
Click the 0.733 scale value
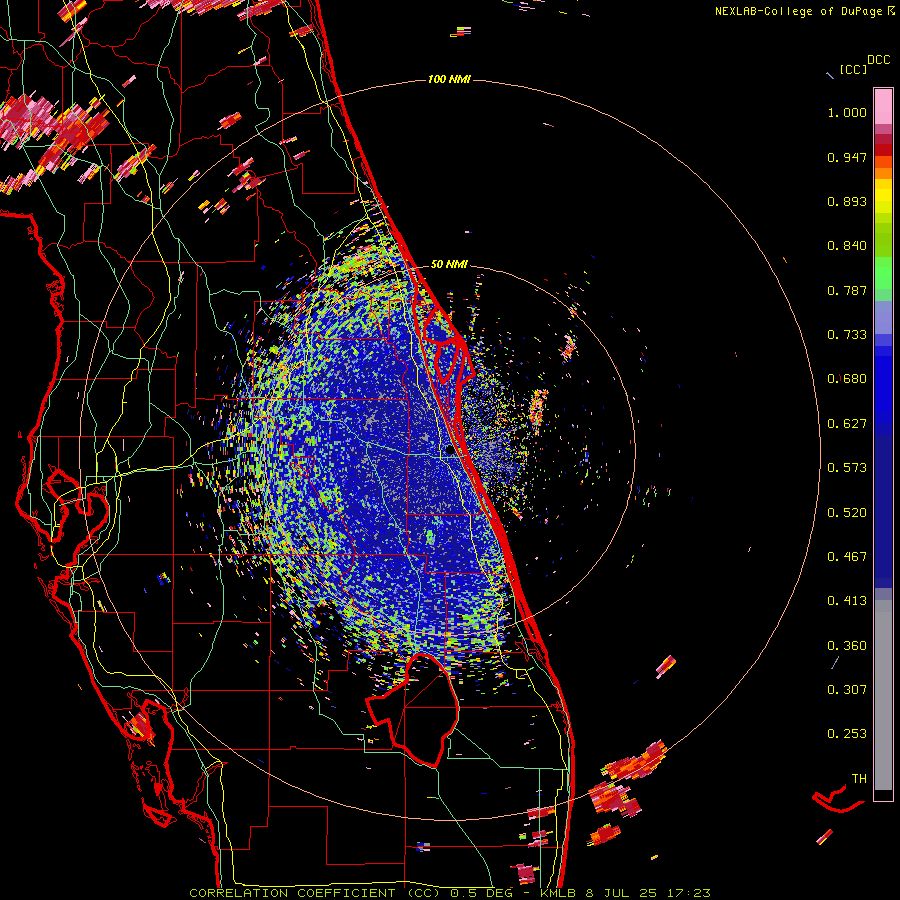(x=847, y=335)
